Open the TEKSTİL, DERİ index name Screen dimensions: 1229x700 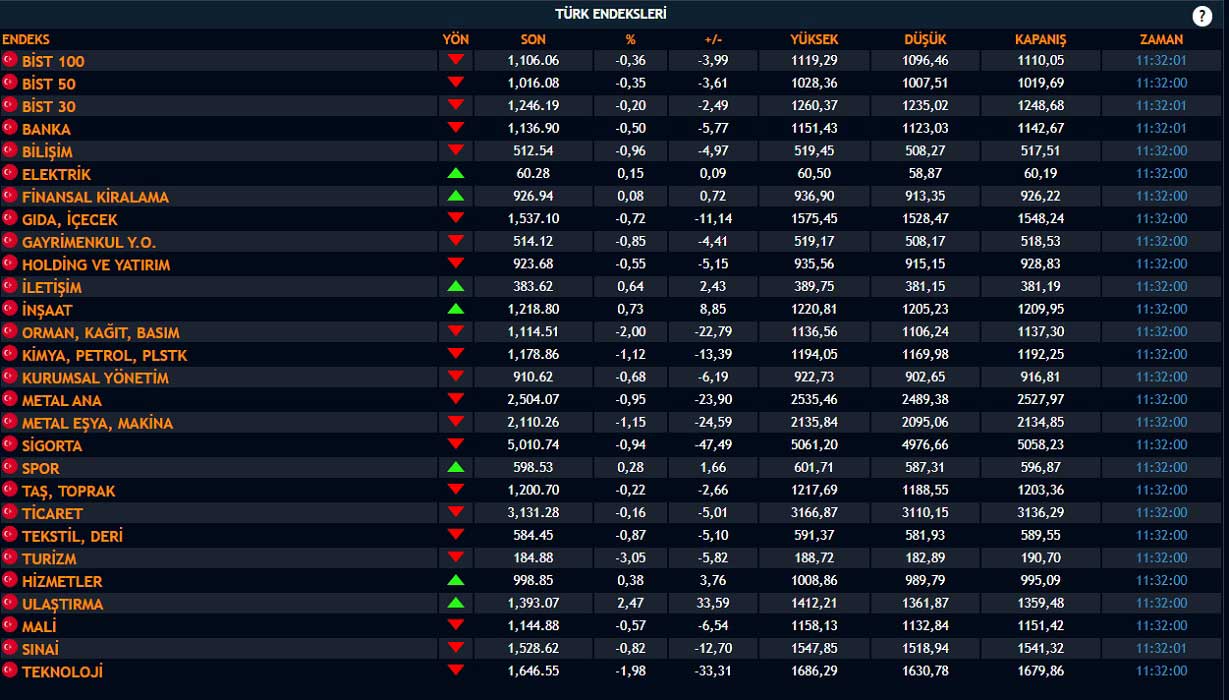coord(72,536)
